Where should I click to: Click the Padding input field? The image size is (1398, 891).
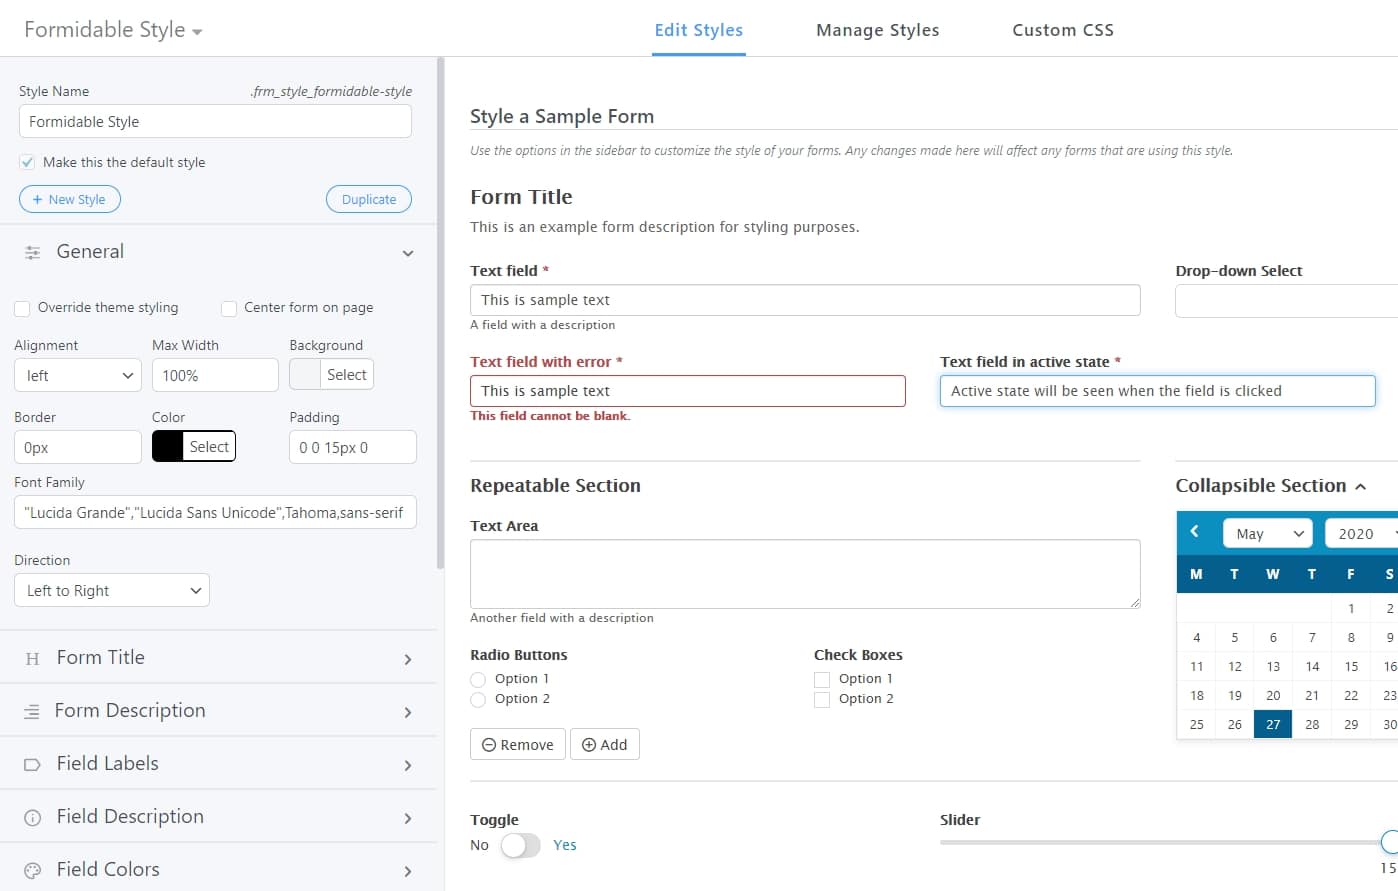pos(353,447)
